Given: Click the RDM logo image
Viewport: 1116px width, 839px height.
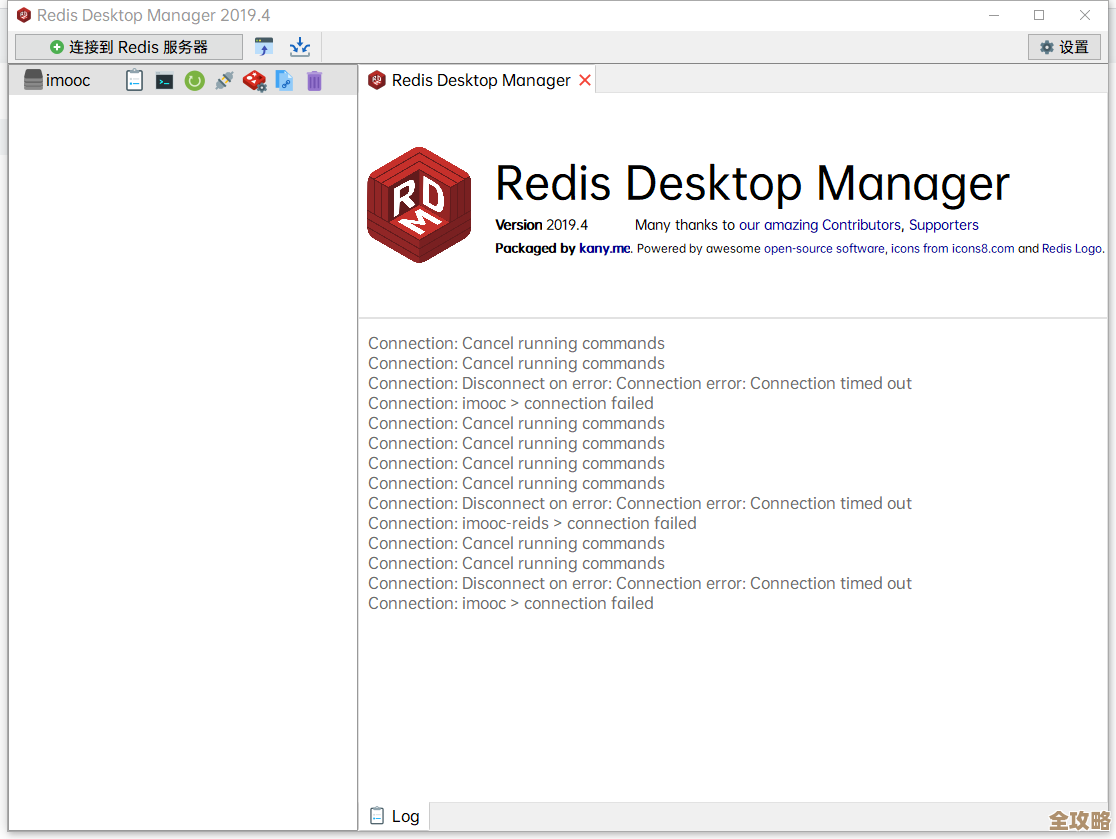Looking at the screenshot, I should click(x=419, y=205).
